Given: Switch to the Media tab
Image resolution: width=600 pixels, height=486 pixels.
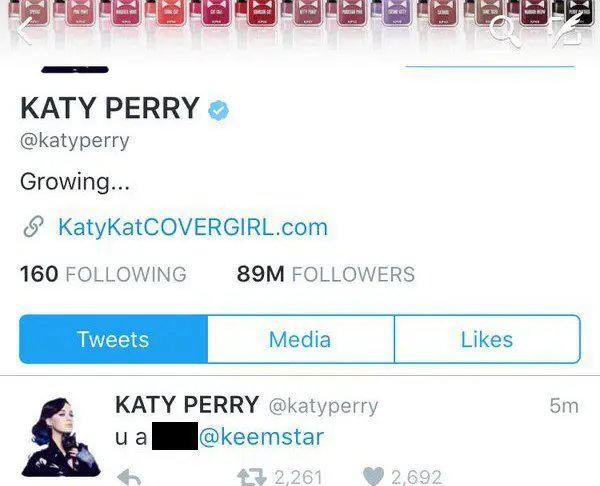Looking at the screenshot, I should click(x=301, y=339).
